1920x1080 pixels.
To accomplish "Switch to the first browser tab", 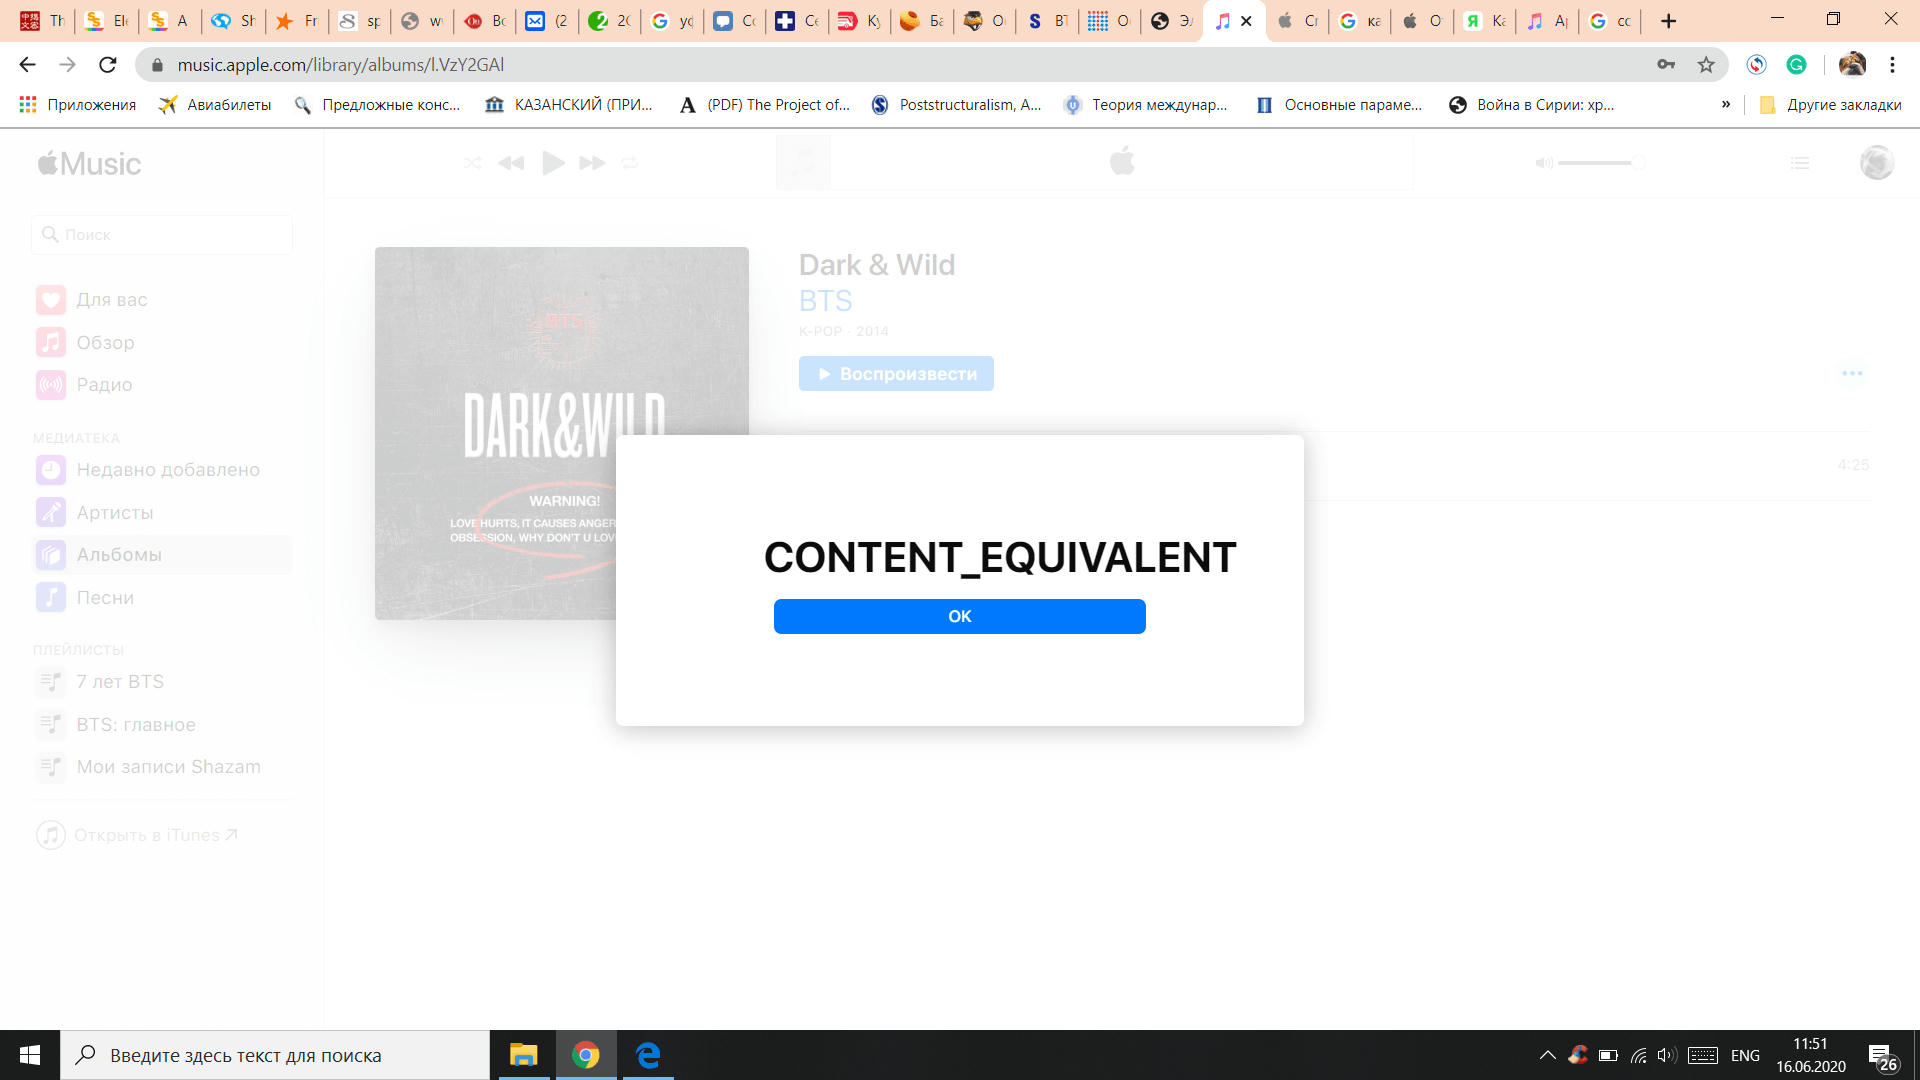I will coord(43,21).
